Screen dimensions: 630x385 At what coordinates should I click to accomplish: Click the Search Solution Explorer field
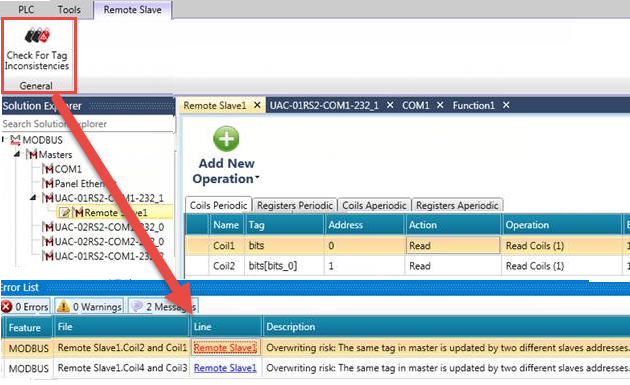(x=88, y=124)
